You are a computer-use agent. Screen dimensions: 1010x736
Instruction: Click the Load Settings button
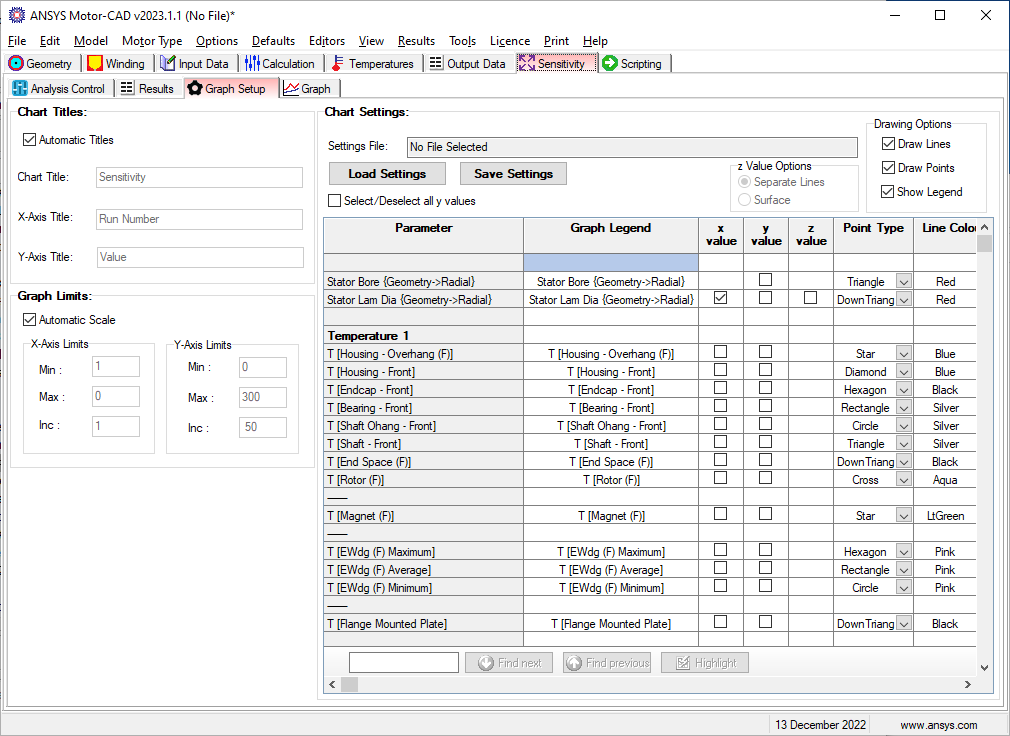(387, 174)
